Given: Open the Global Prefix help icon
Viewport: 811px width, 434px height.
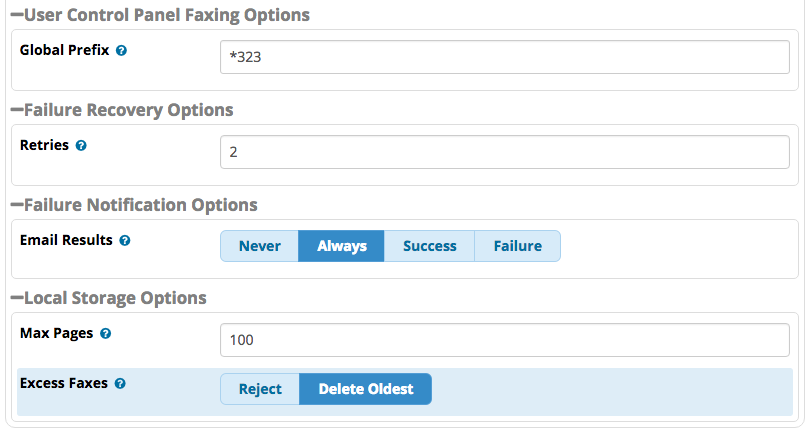Looking at the screenshot, I should pyautogui.click(x=121, y=51).
